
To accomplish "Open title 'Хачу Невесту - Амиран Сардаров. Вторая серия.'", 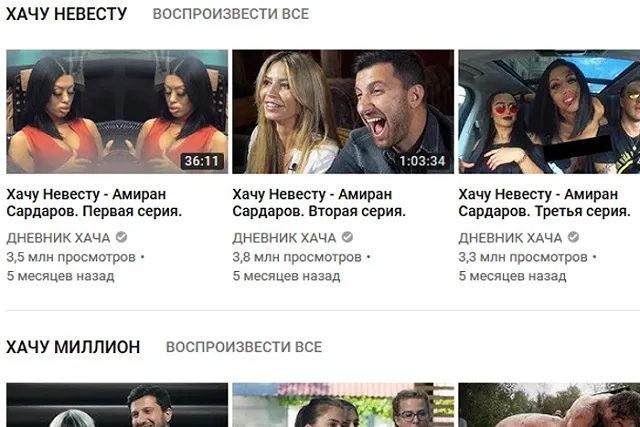I will click(319, 203).
